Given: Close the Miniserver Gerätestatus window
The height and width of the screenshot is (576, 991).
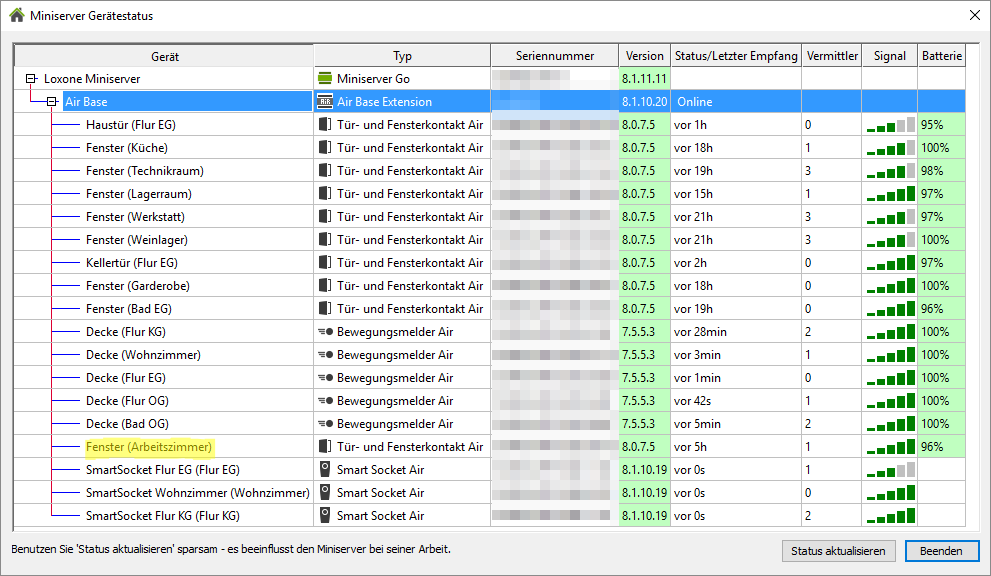Looking at the screenshot, I should [x=975, y=15].
